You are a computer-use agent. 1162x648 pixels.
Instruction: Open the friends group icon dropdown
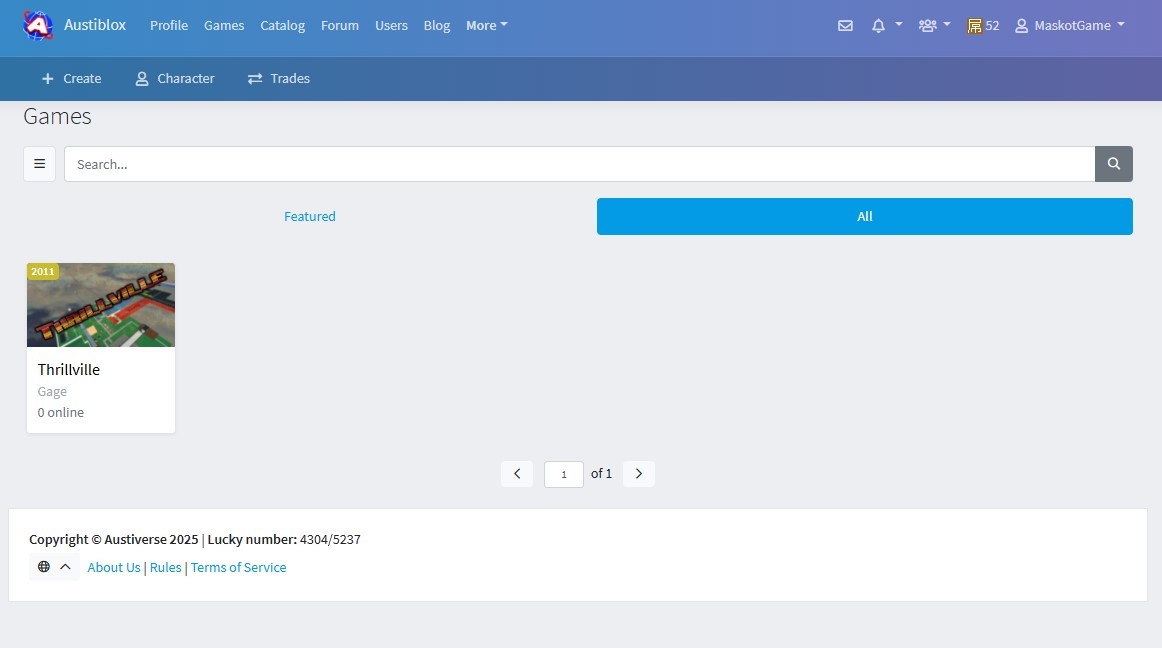pos(934,25)
